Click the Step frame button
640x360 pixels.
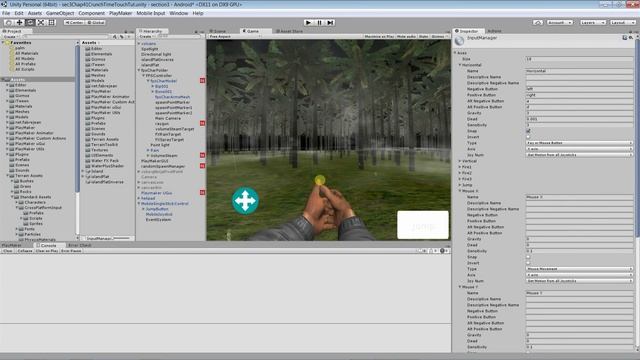[331, 22]
